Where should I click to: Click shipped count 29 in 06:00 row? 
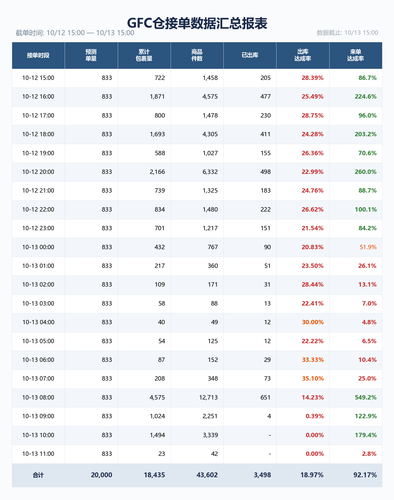pyautogui.click(x=267, y=360)
